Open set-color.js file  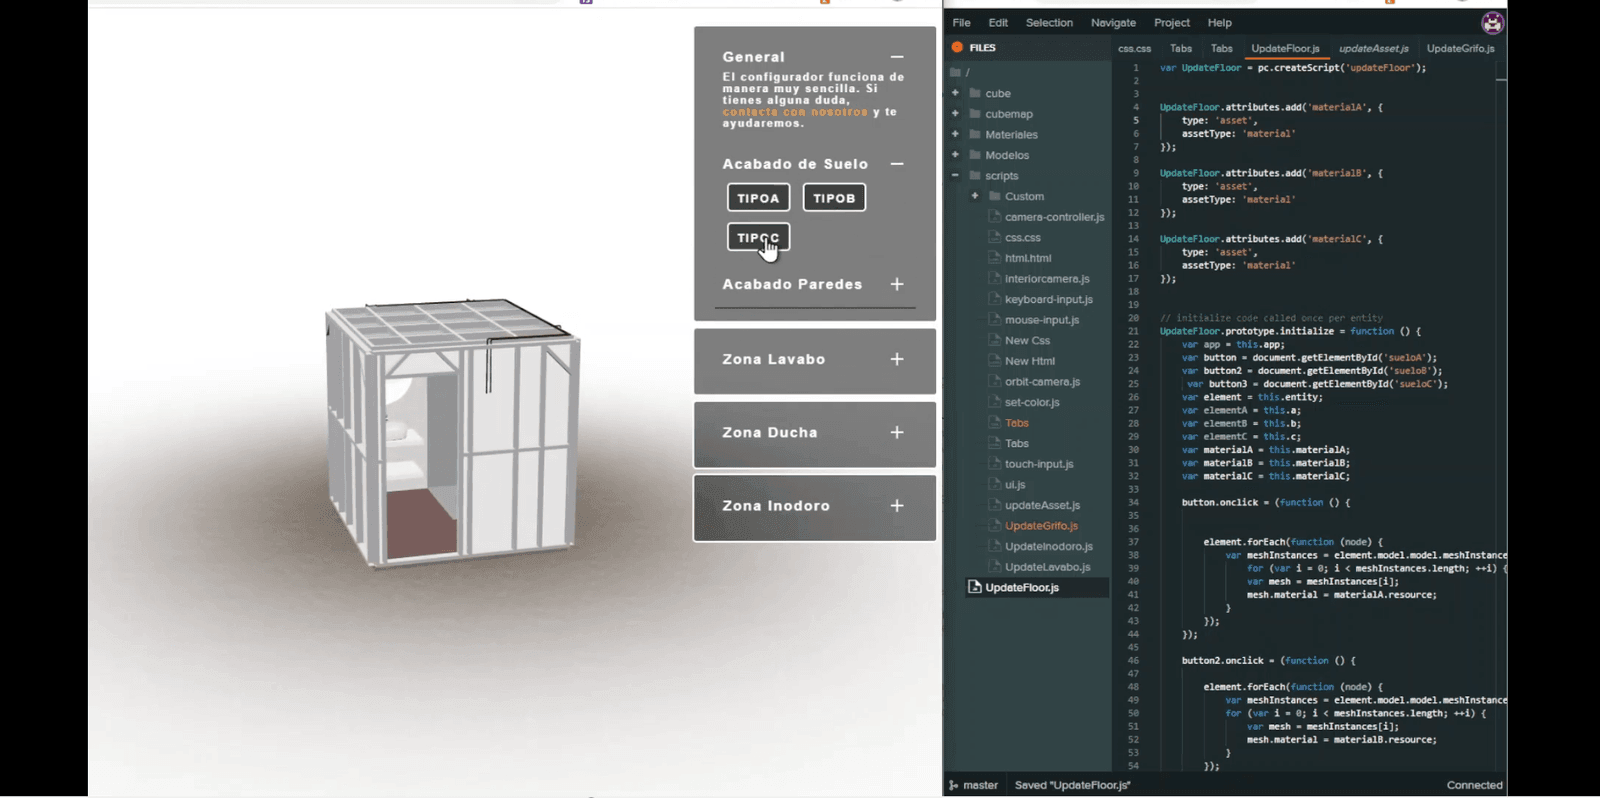click(1032, 402)
